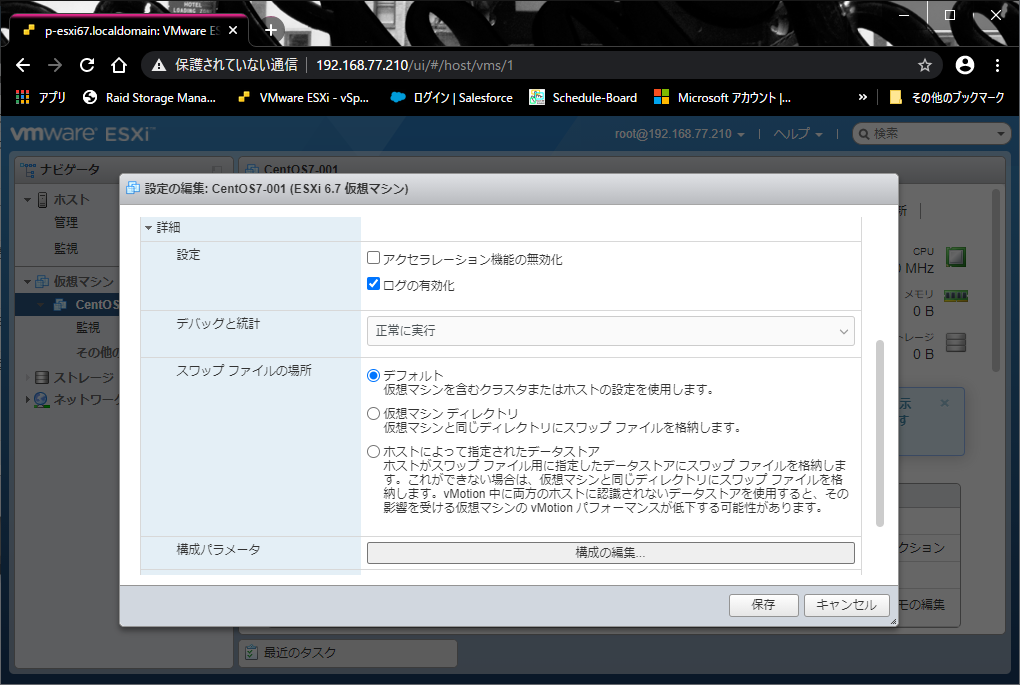Open the アプリ apps grid shortcut
Viewport: 1020px width, 685px height.
point(40,98)
